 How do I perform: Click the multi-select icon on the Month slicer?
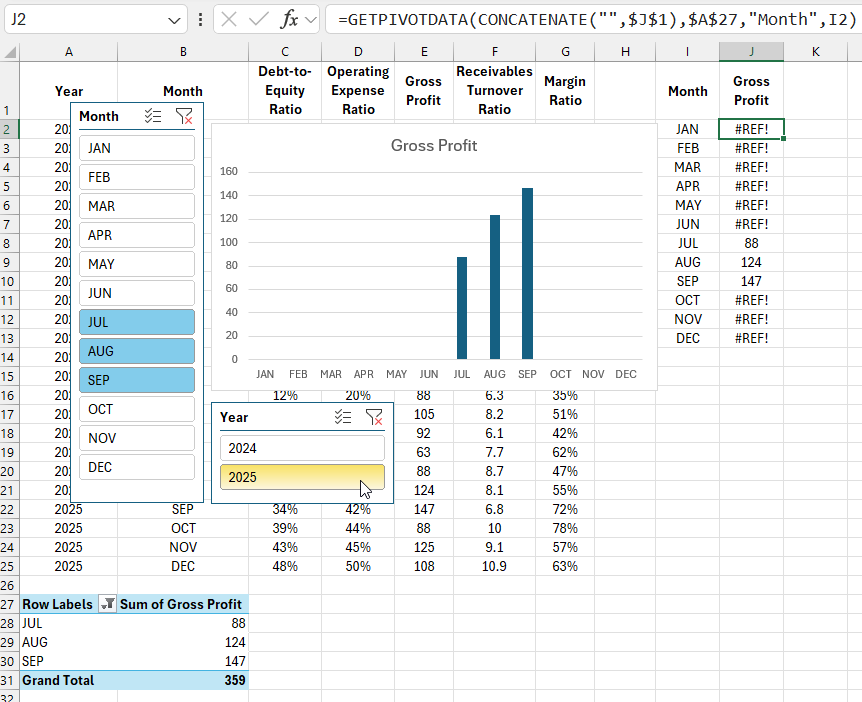[x=152, y=116]
